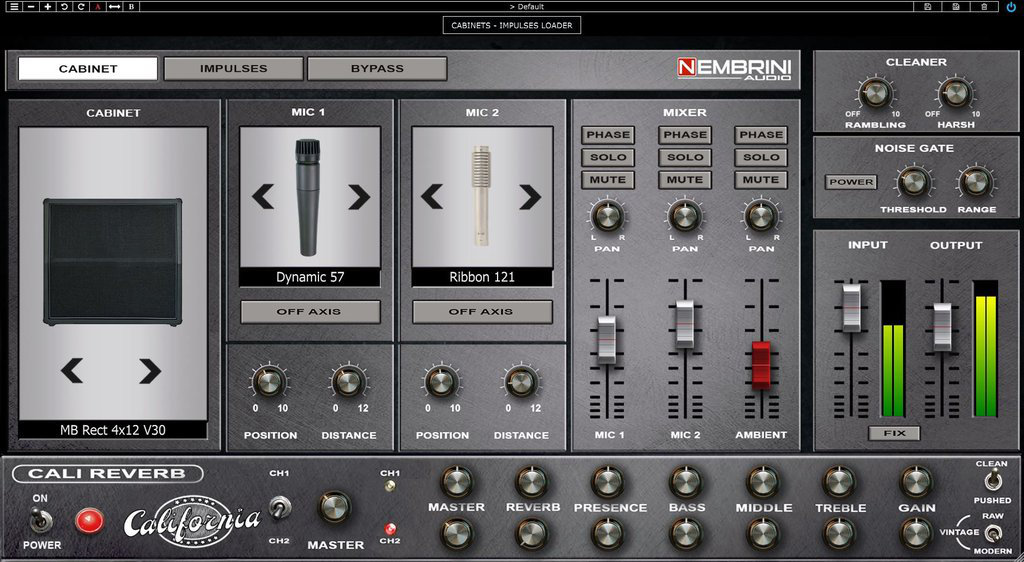Click the floppy disk save icon next to trash
1024x562 pixels.
[x=956, y=7]
